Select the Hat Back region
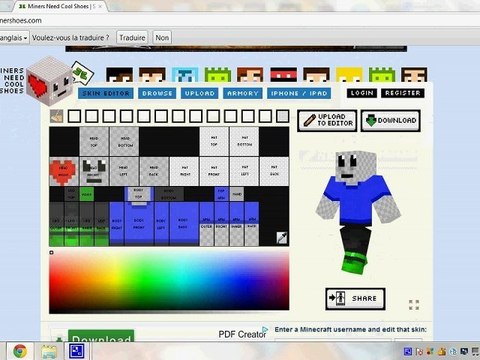Image resolution: width=480 pixels, height=360 pixels. tap(274, 172)
